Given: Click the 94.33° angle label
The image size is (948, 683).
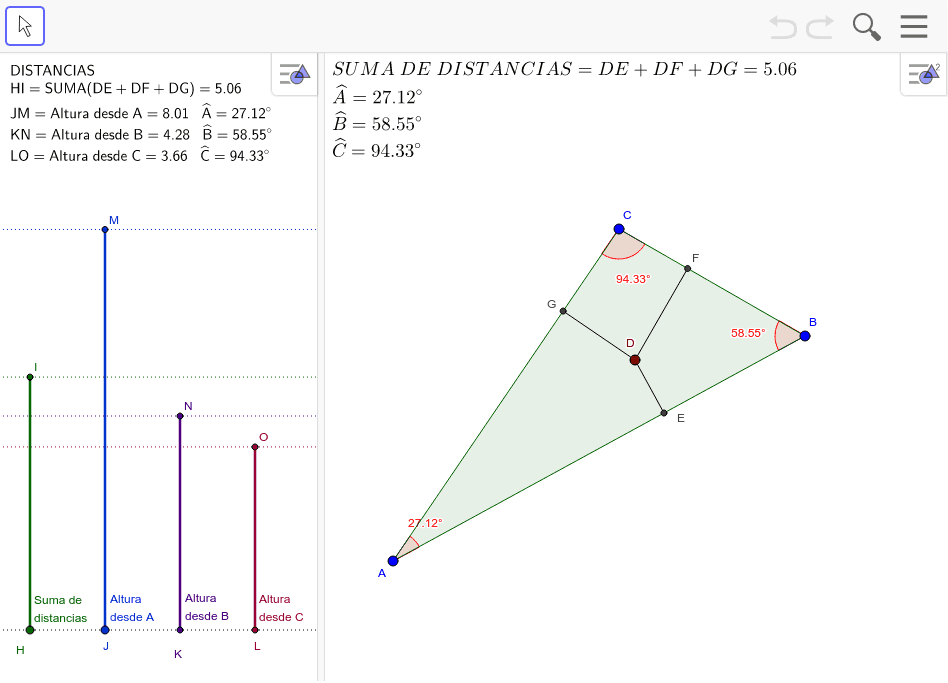Looking at the screenshot, I should [633, 279].
